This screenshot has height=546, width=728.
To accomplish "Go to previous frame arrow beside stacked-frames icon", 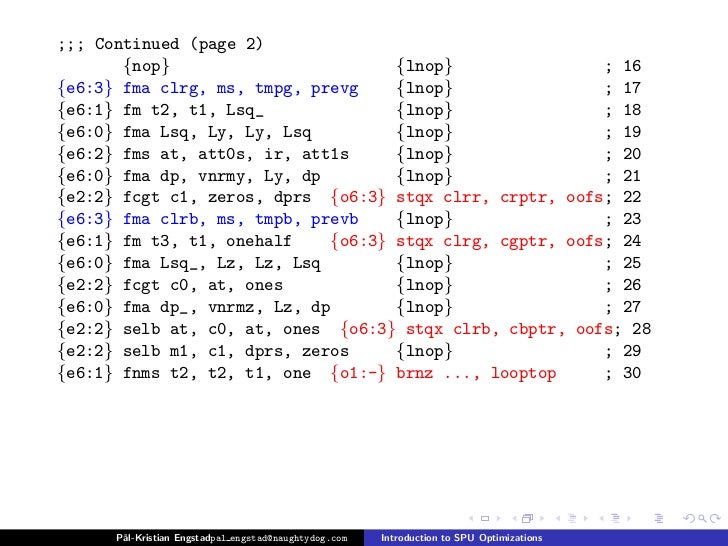I will 514,518.
